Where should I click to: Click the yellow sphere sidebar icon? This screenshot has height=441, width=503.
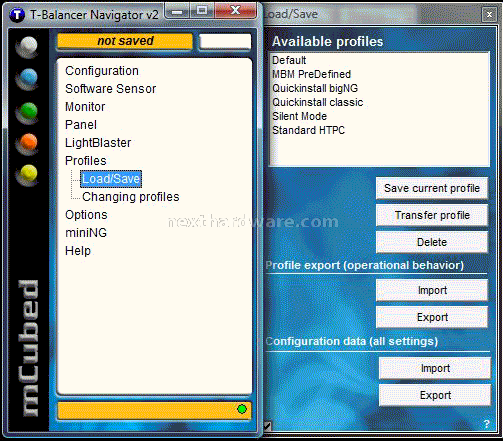pos(28,174)
